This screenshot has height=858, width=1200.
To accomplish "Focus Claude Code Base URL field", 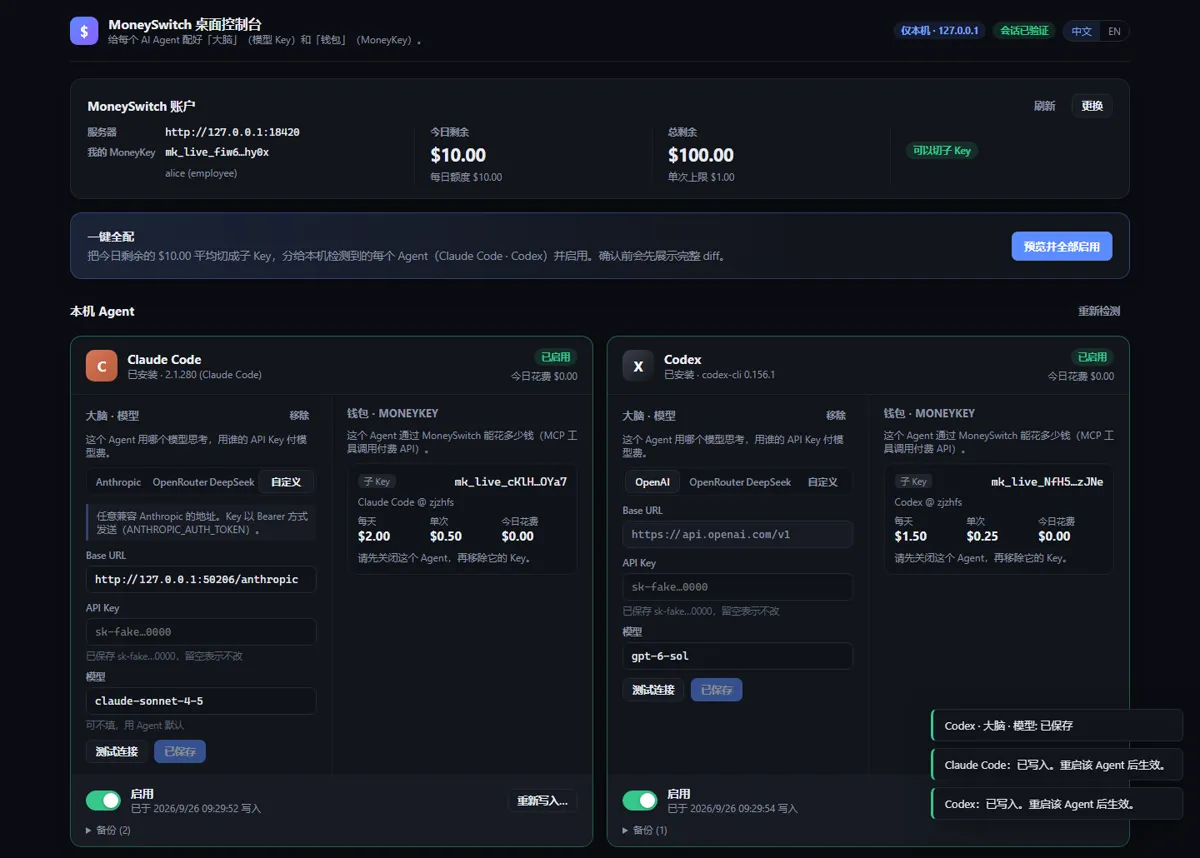I will (x=201, y=579).
